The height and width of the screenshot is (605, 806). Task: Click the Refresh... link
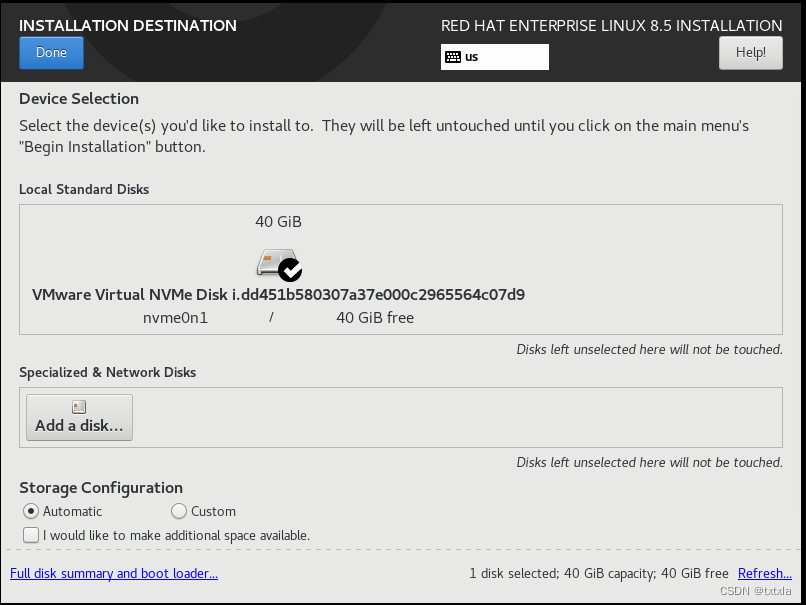(x=764, y=573)
